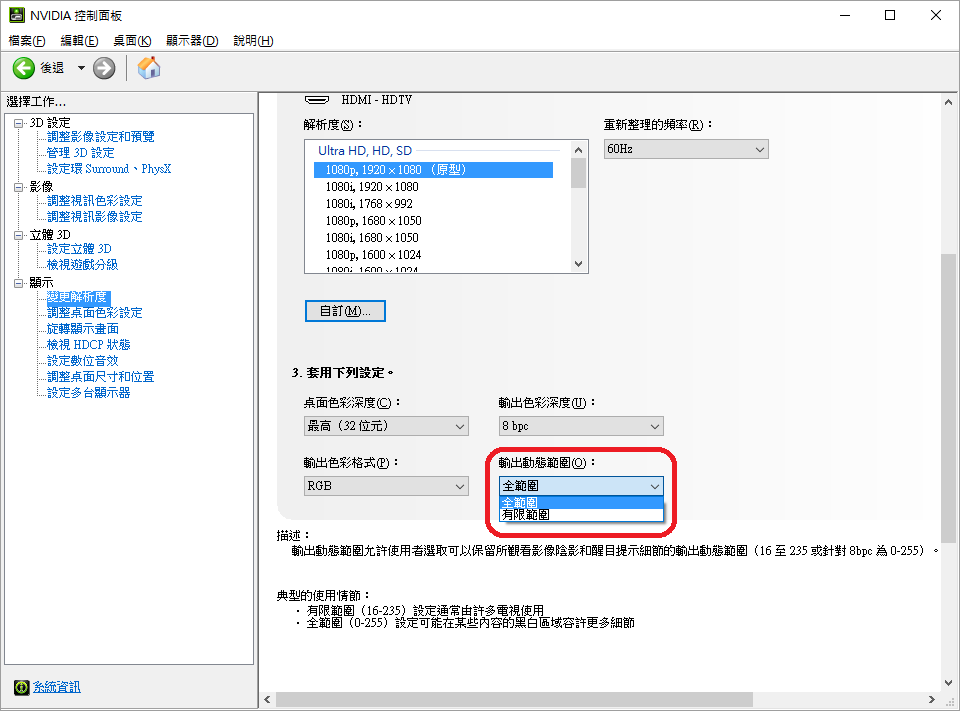Click the NVIDIA logo in title bar

click(17, 15)
